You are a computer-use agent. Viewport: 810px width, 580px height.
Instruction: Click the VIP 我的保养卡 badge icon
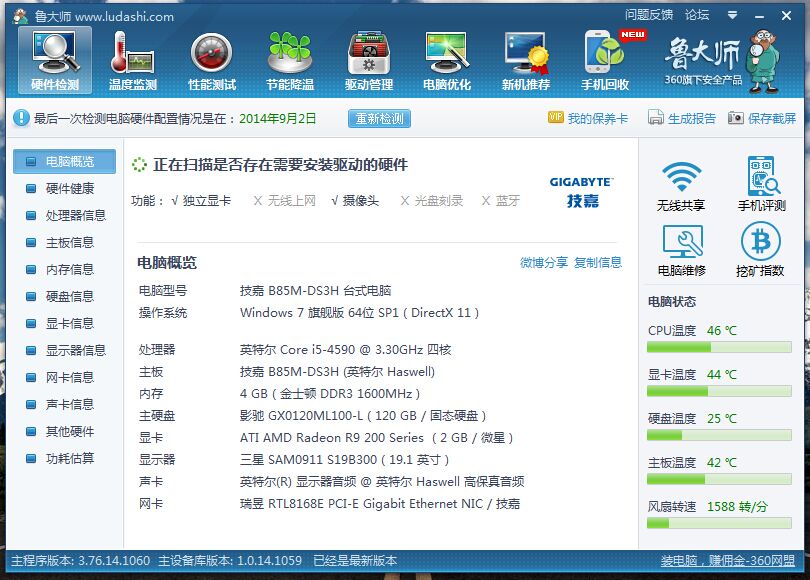556,118
